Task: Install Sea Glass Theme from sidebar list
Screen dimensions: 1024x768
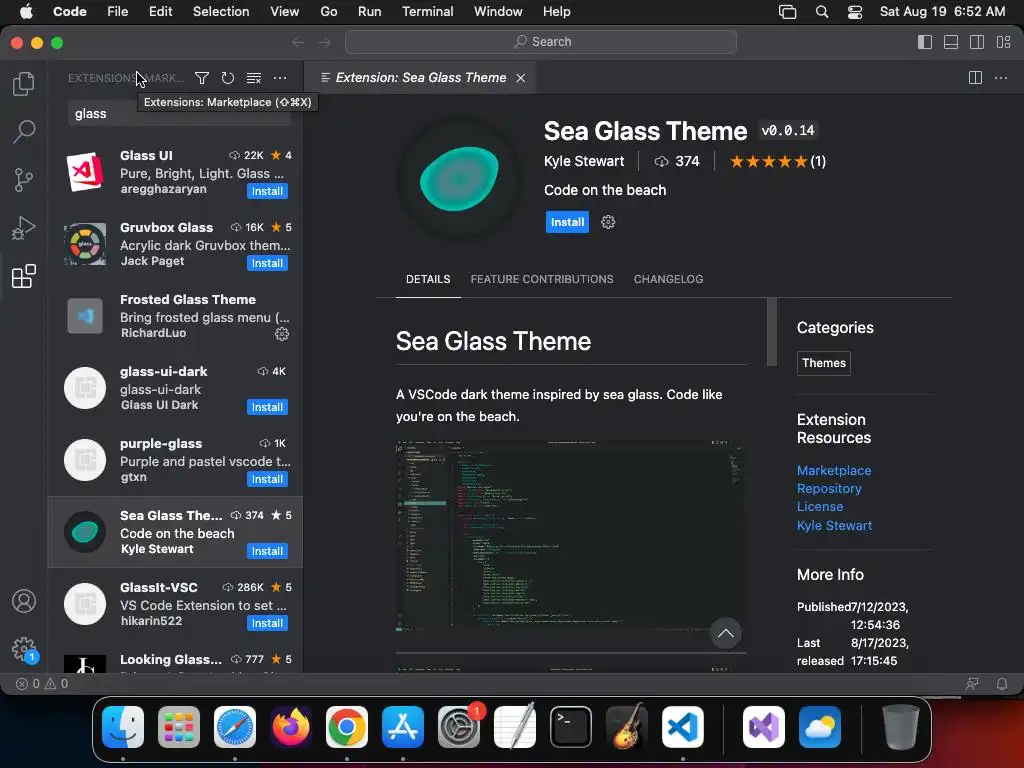Action: point(267,551)
